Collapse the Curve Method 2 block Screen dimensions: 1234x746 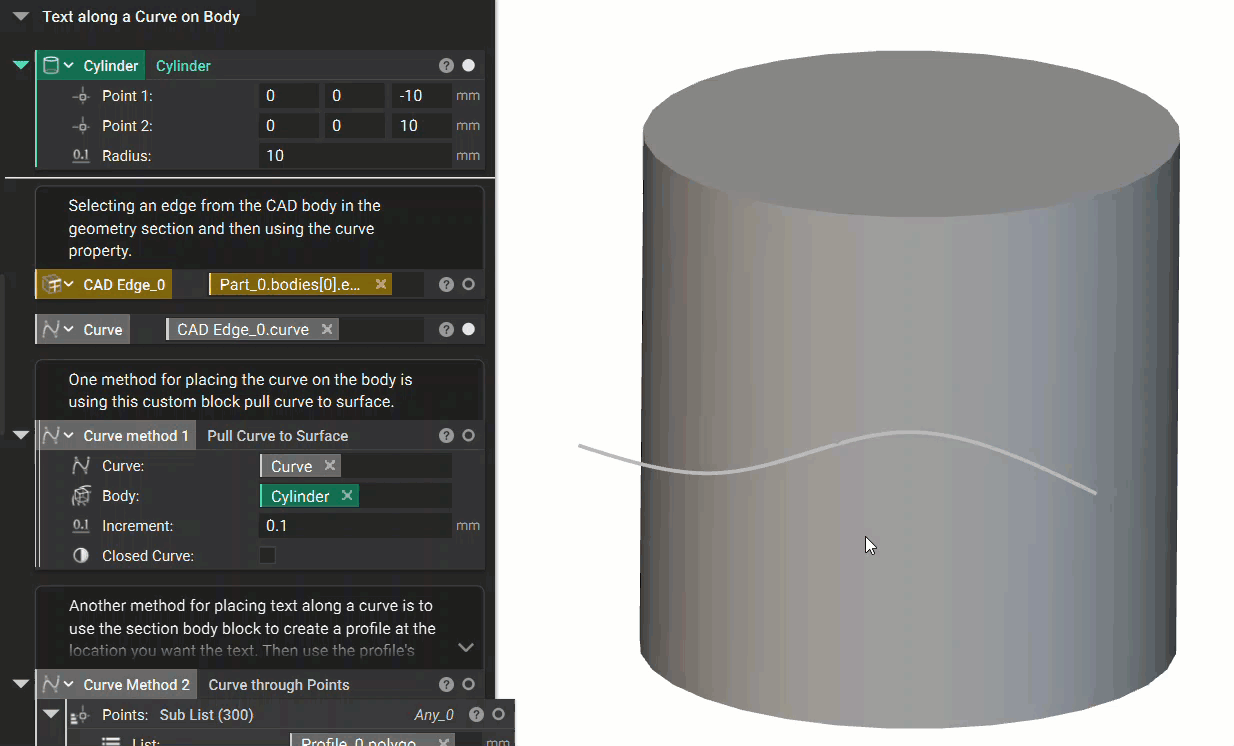coord(20,684)
